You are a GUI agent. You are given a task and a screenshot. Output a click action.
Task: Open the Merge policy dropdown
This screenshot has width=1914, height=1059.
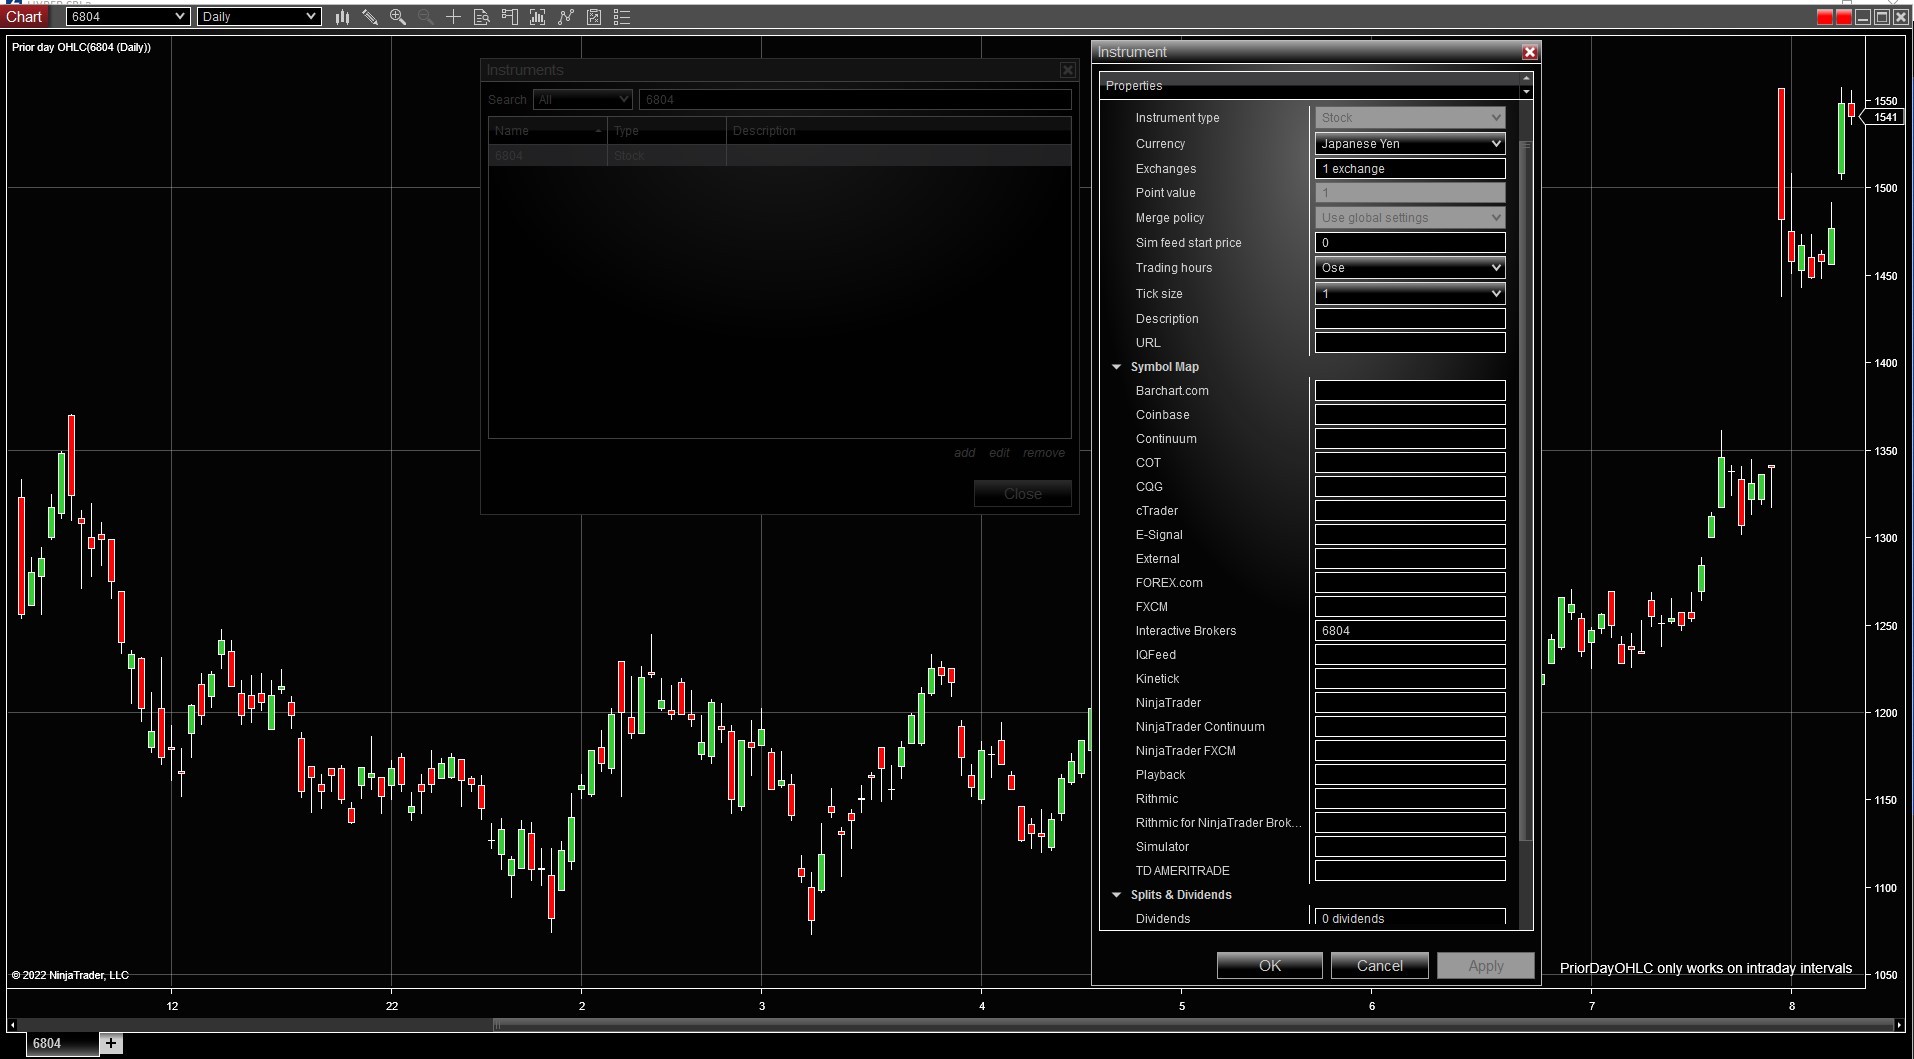click(x=1410, y=218)
